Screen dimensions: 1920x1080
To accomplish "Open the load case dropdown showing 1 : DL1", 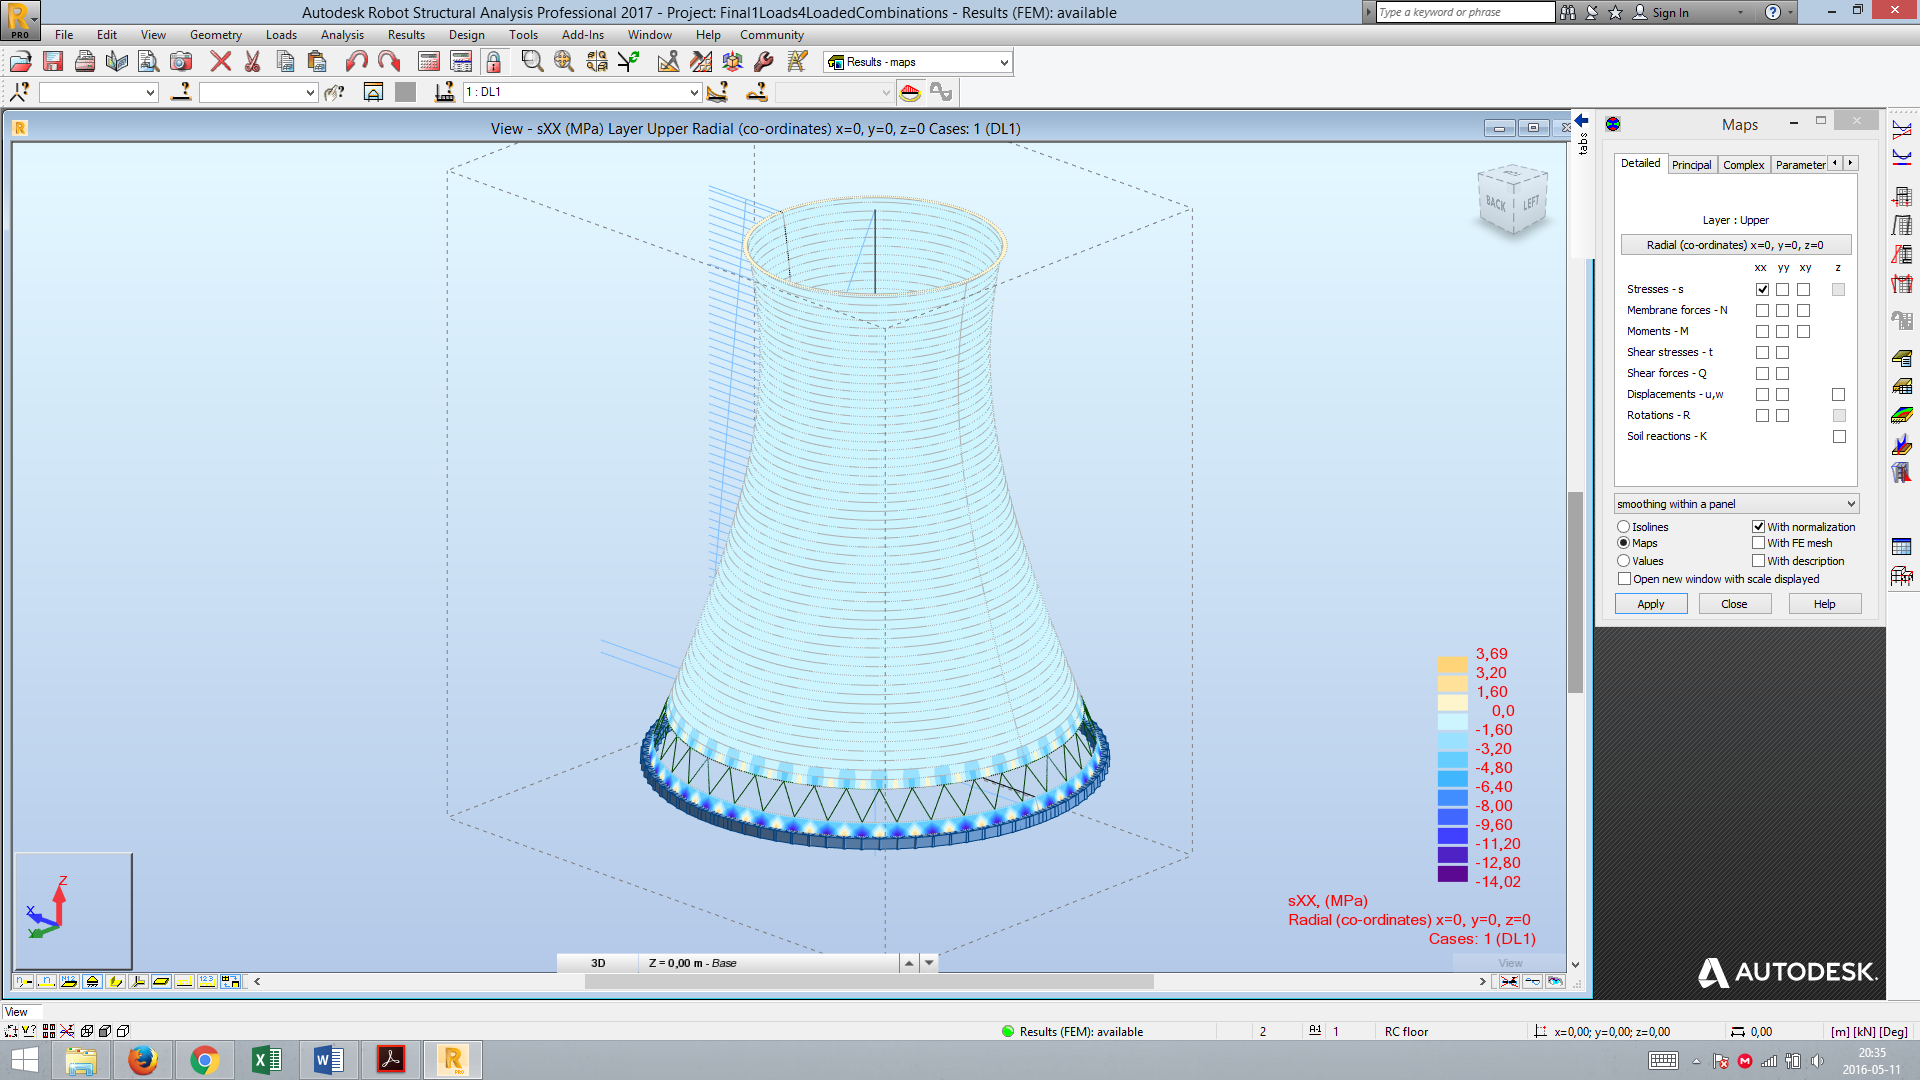I will coord(694,92).
